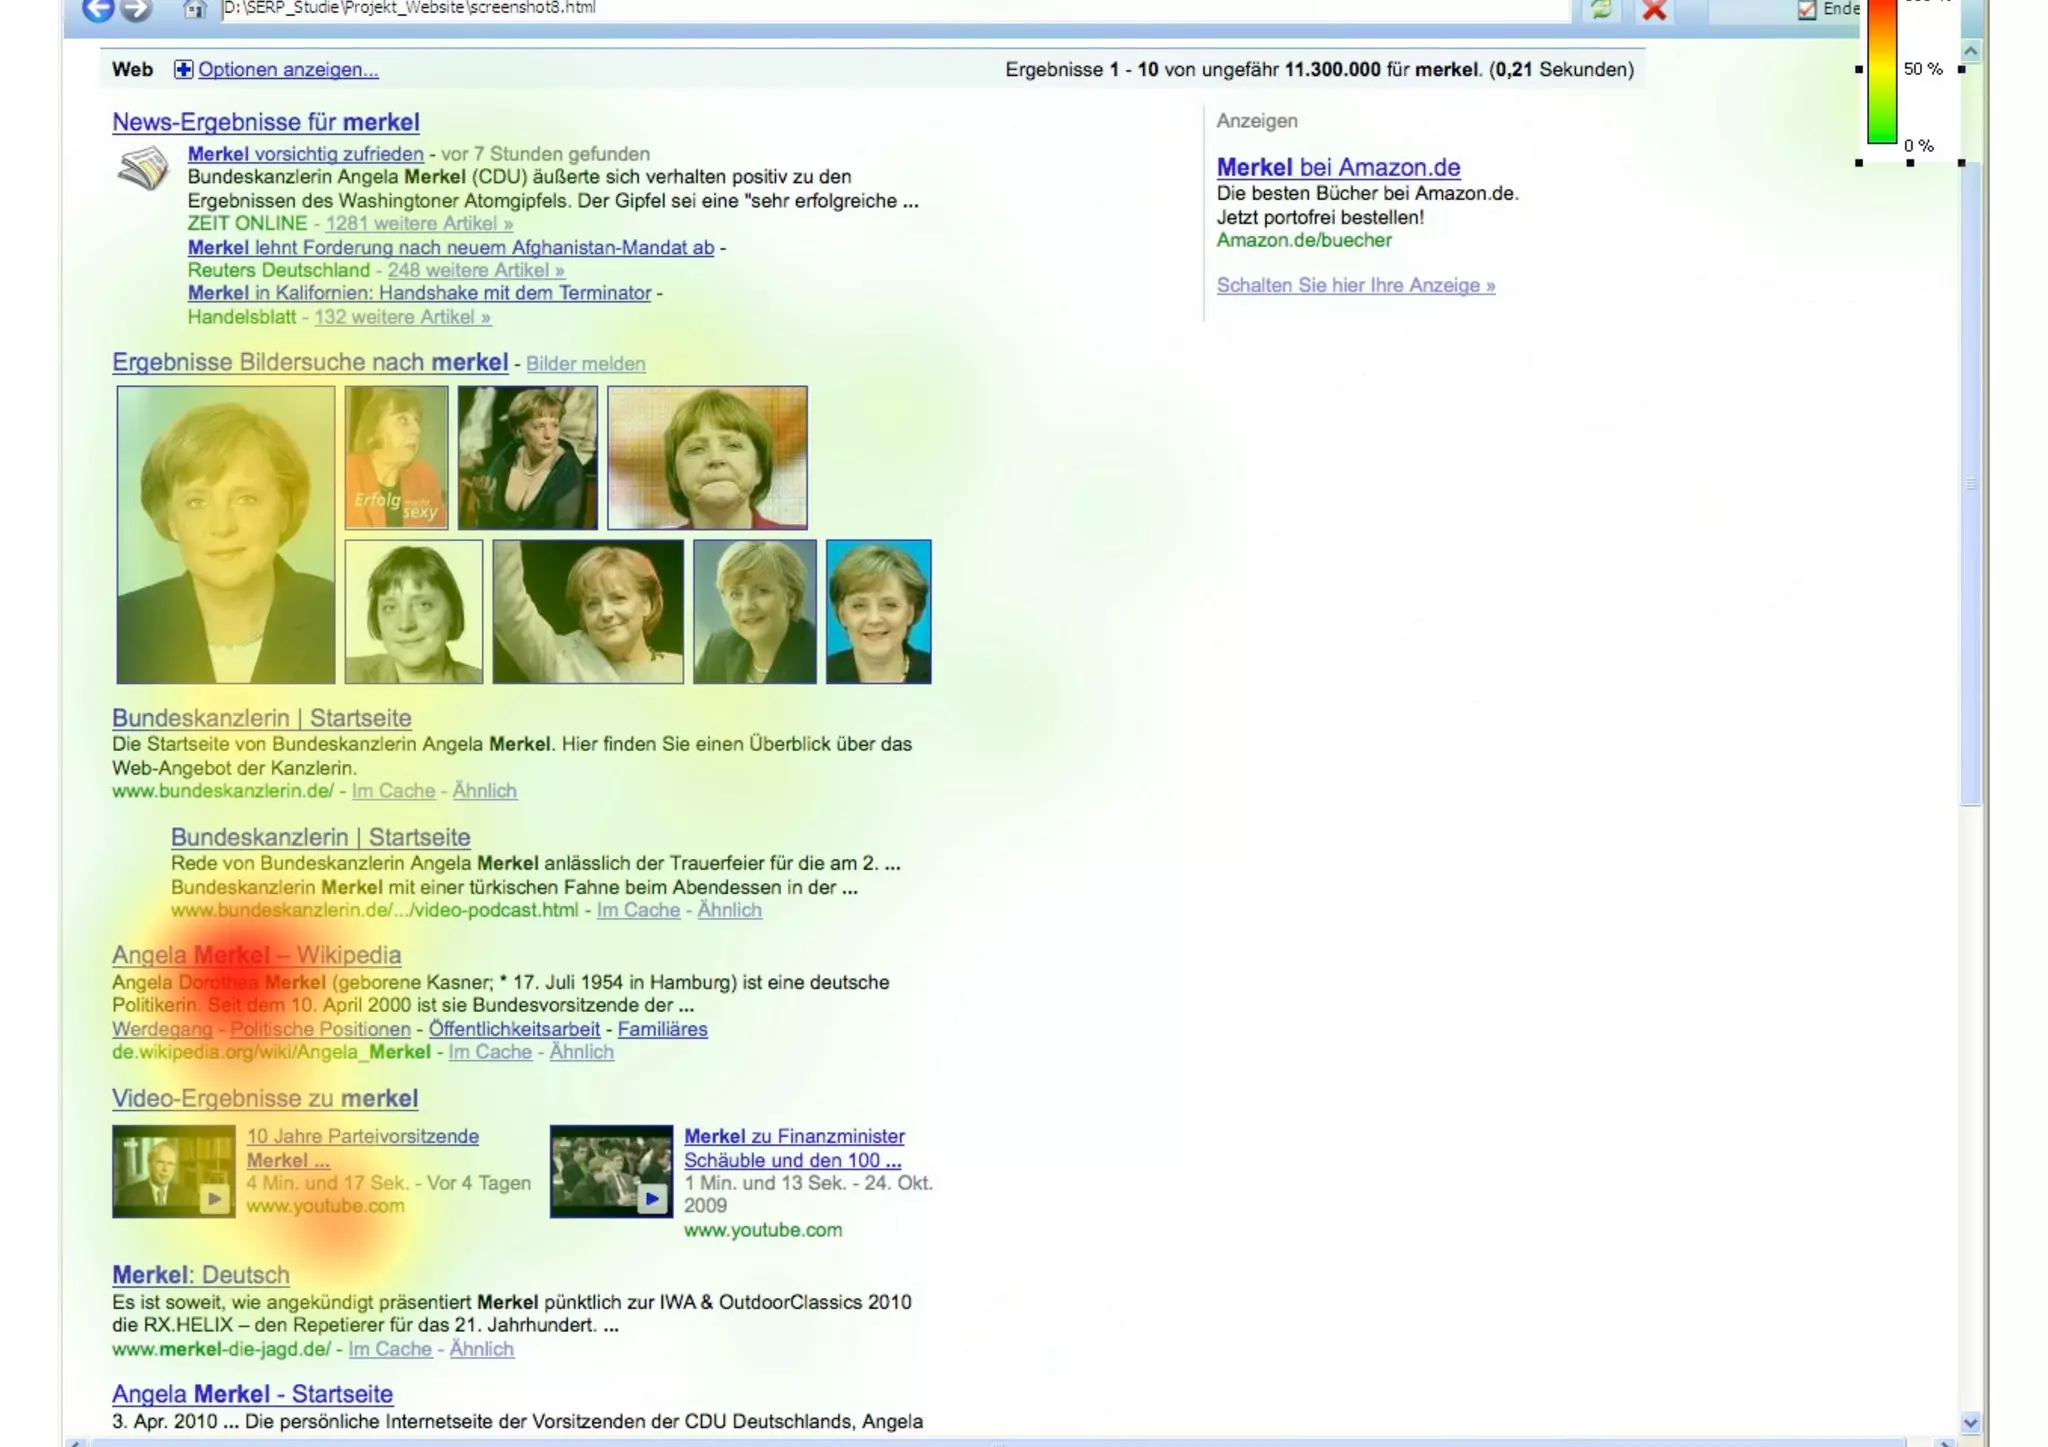Screen dimensions: 2048x1447
Task: Click 'Merkel bei Amazon.de' ad link
Action: click(1337, 167)
